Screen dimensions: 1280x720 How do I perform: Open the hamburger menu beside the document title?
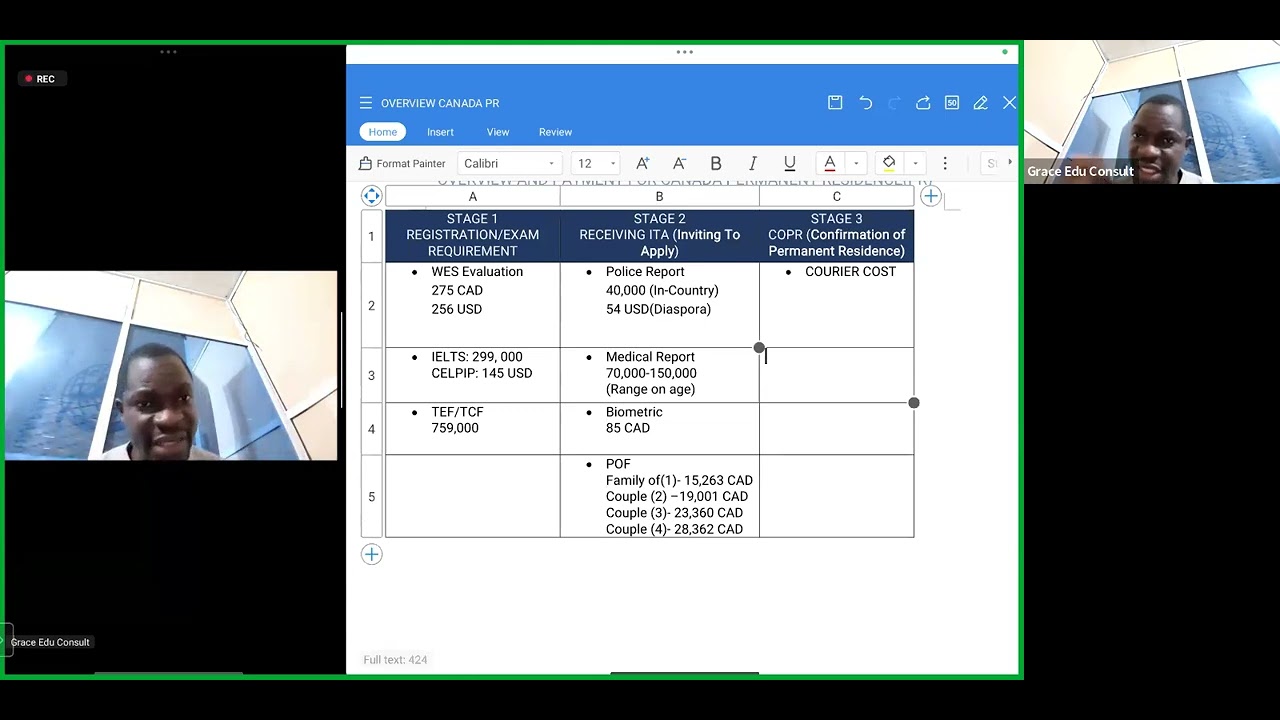click(x=366, y=103)
